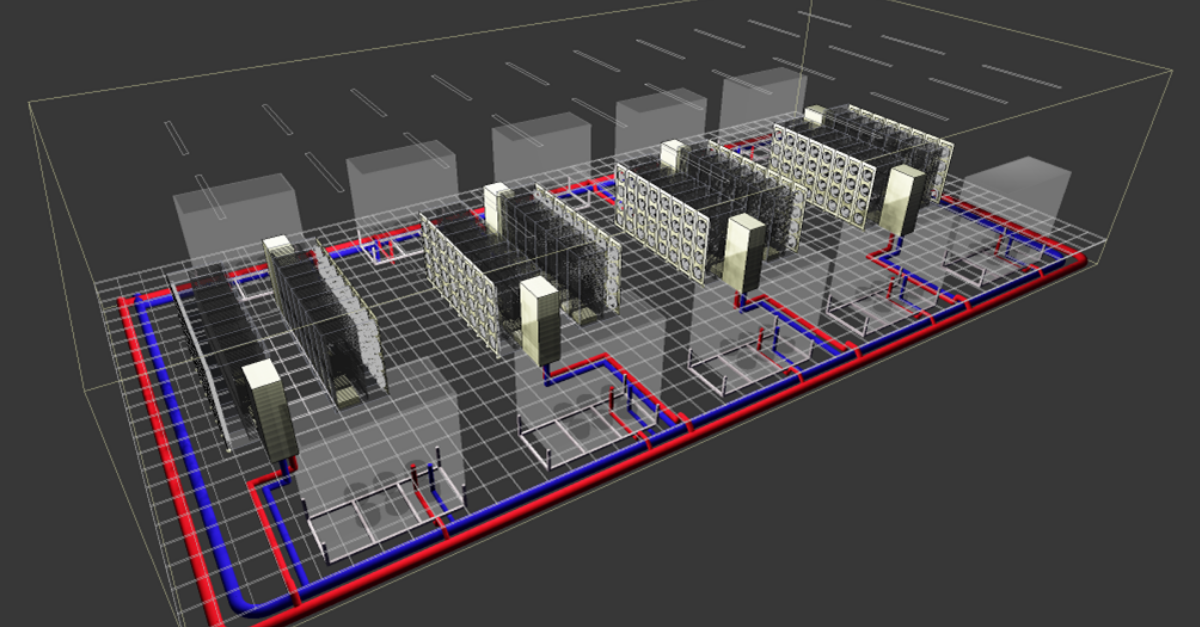This screenshot has height=627, width=1200.
Task: Select the translucent overhead duct box on the right
Action: (x=1020, y=190)
